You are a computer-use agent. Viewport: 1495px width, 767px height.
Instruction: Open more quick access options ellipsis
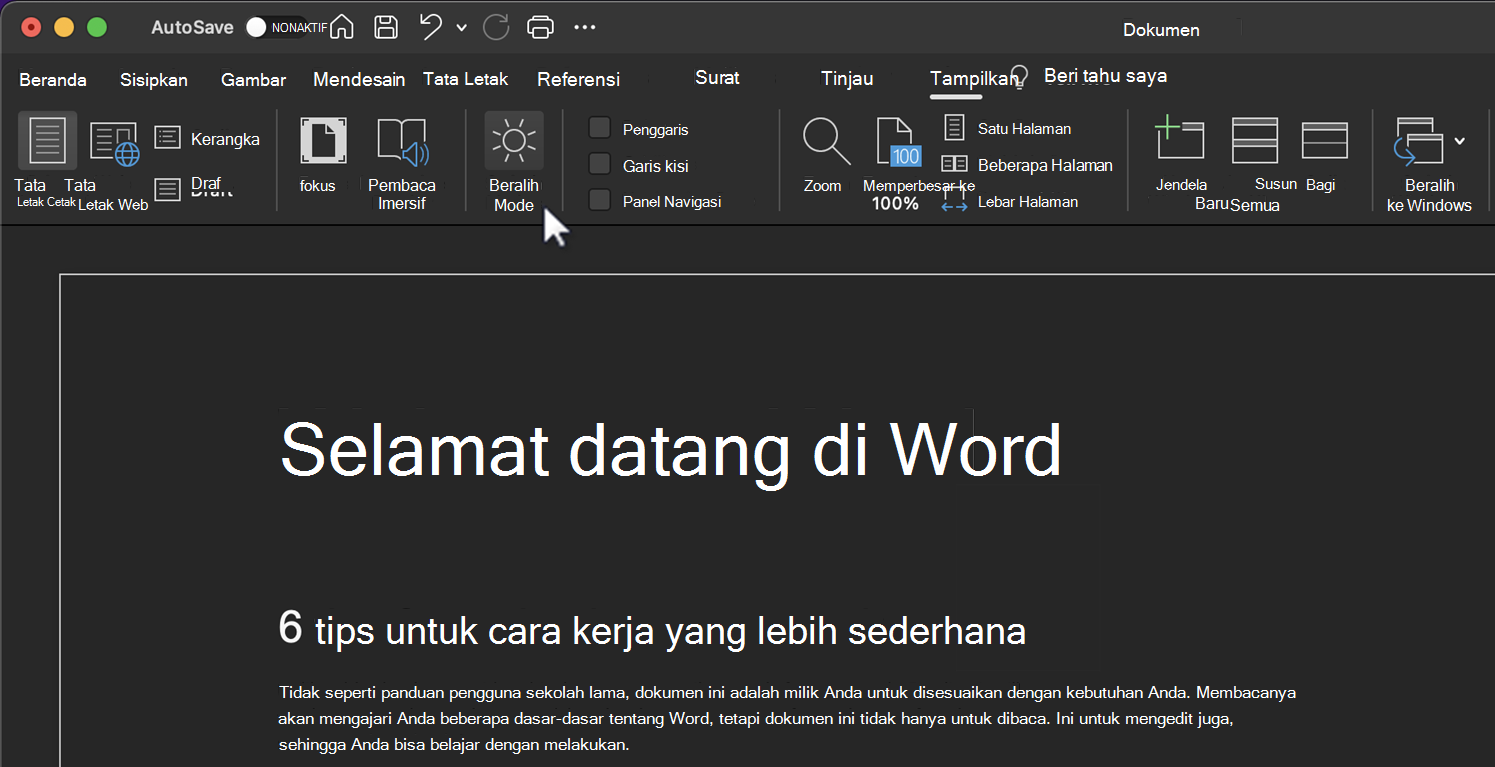(x=585, y=27)
